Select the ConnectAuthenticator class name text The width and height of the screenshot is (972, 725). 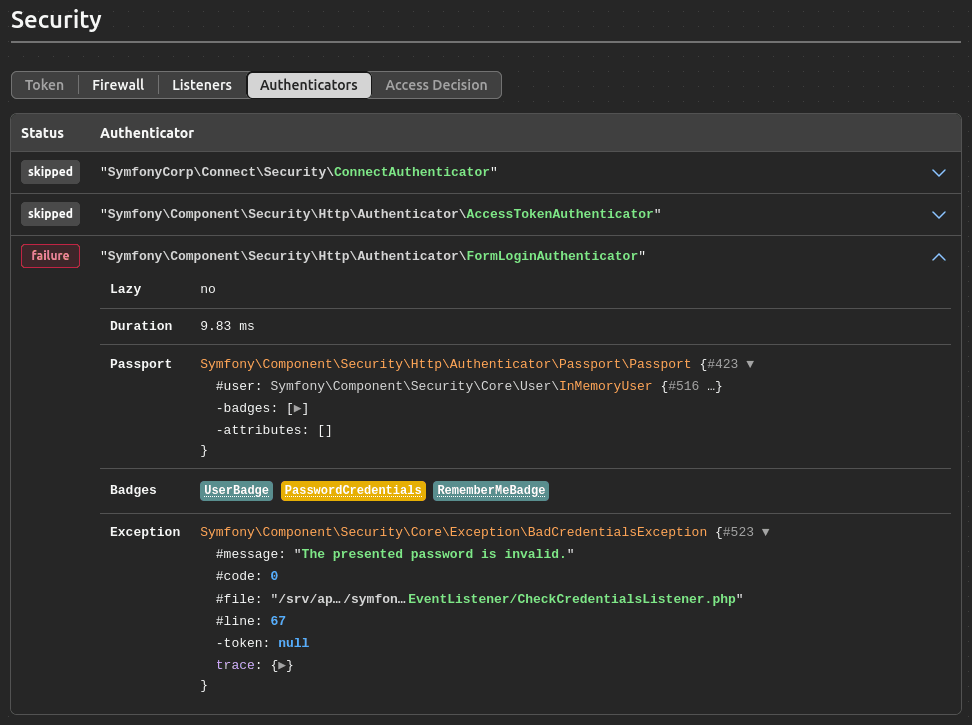coord(412,172)
